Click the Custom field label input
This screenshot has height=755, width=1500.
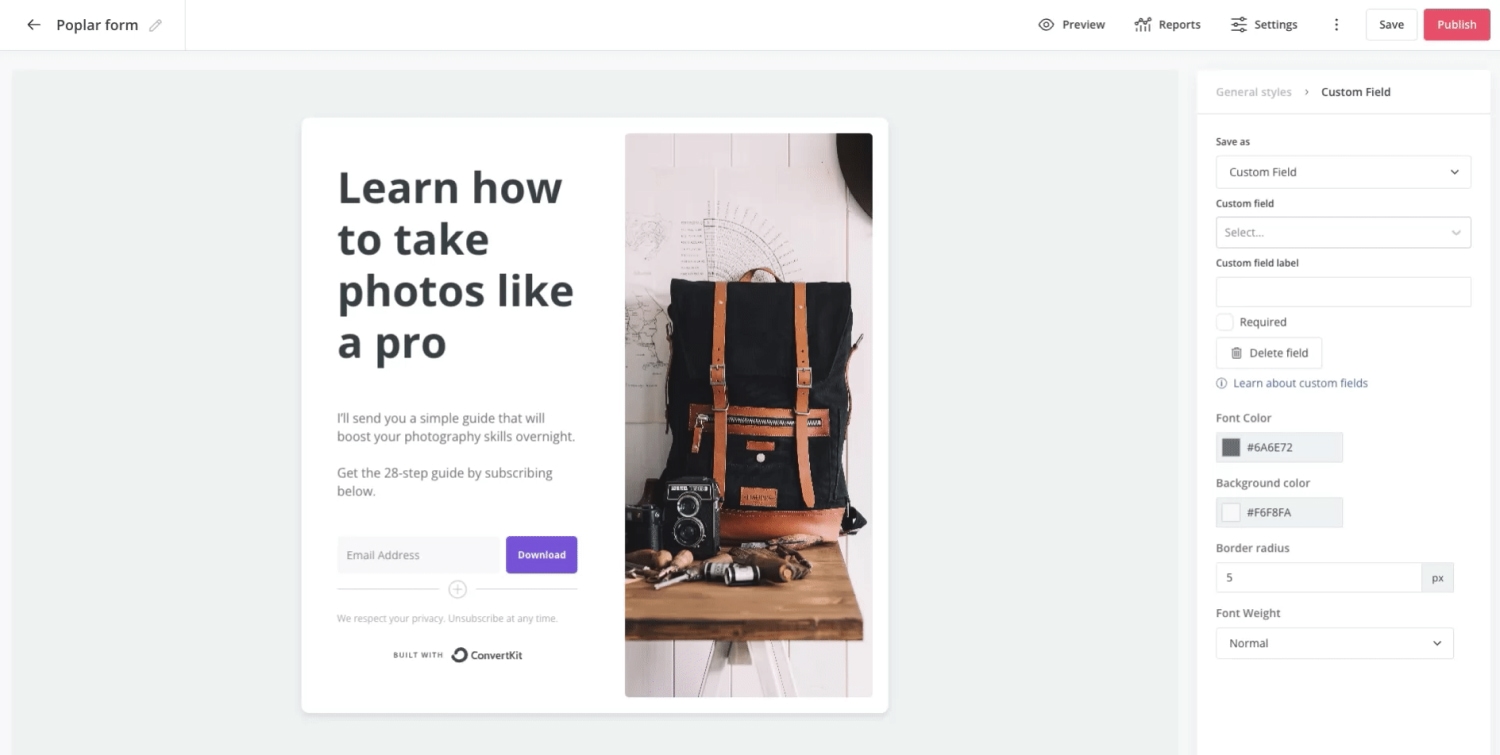[x=1343, y=292]
